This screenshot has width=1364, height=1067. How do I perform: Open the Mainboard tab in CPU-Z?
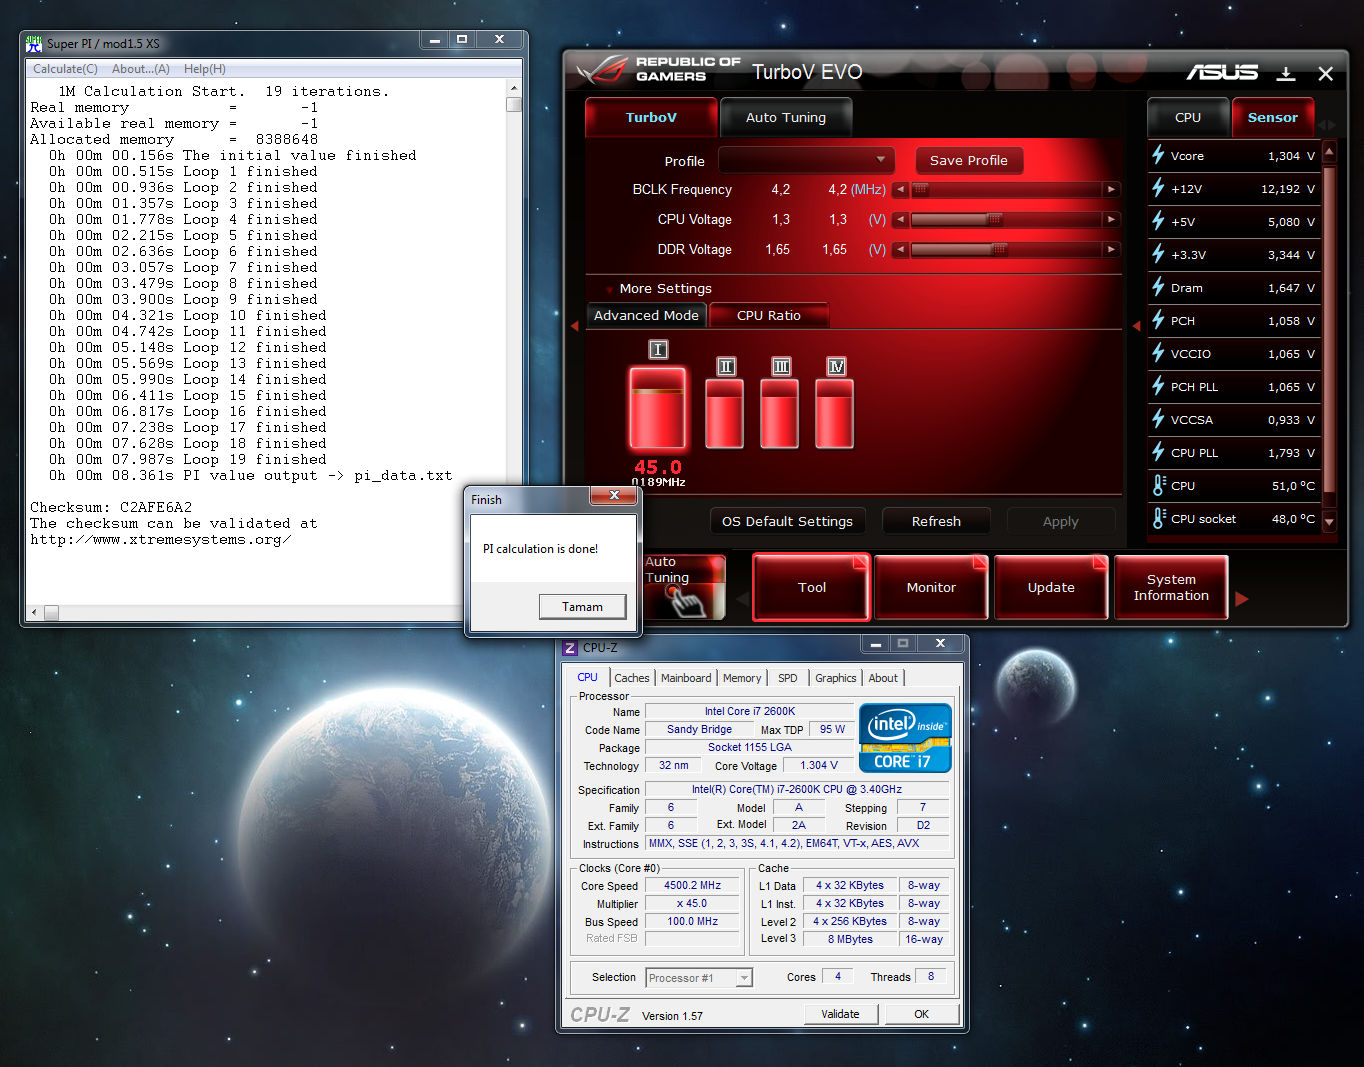(686, 678)
